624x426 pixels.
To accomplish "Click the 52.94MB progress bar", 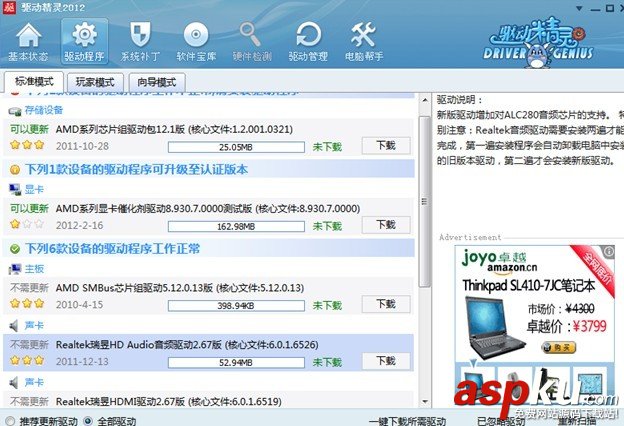I will (236, 363).
